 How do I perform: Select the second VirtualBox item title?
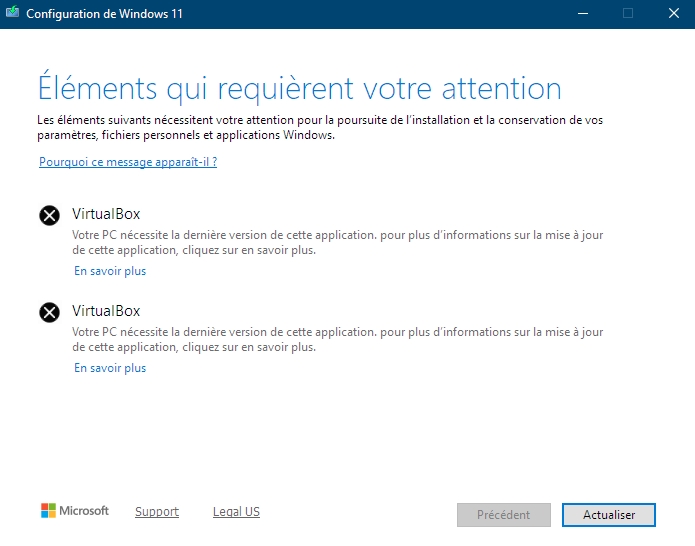106,311
